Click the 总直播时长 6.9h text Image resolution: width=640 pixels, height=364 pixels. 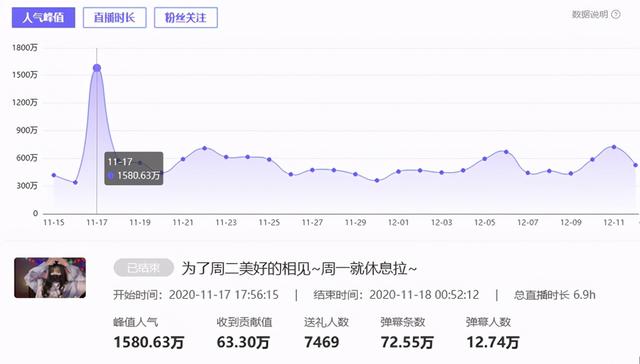click(555, 295)
